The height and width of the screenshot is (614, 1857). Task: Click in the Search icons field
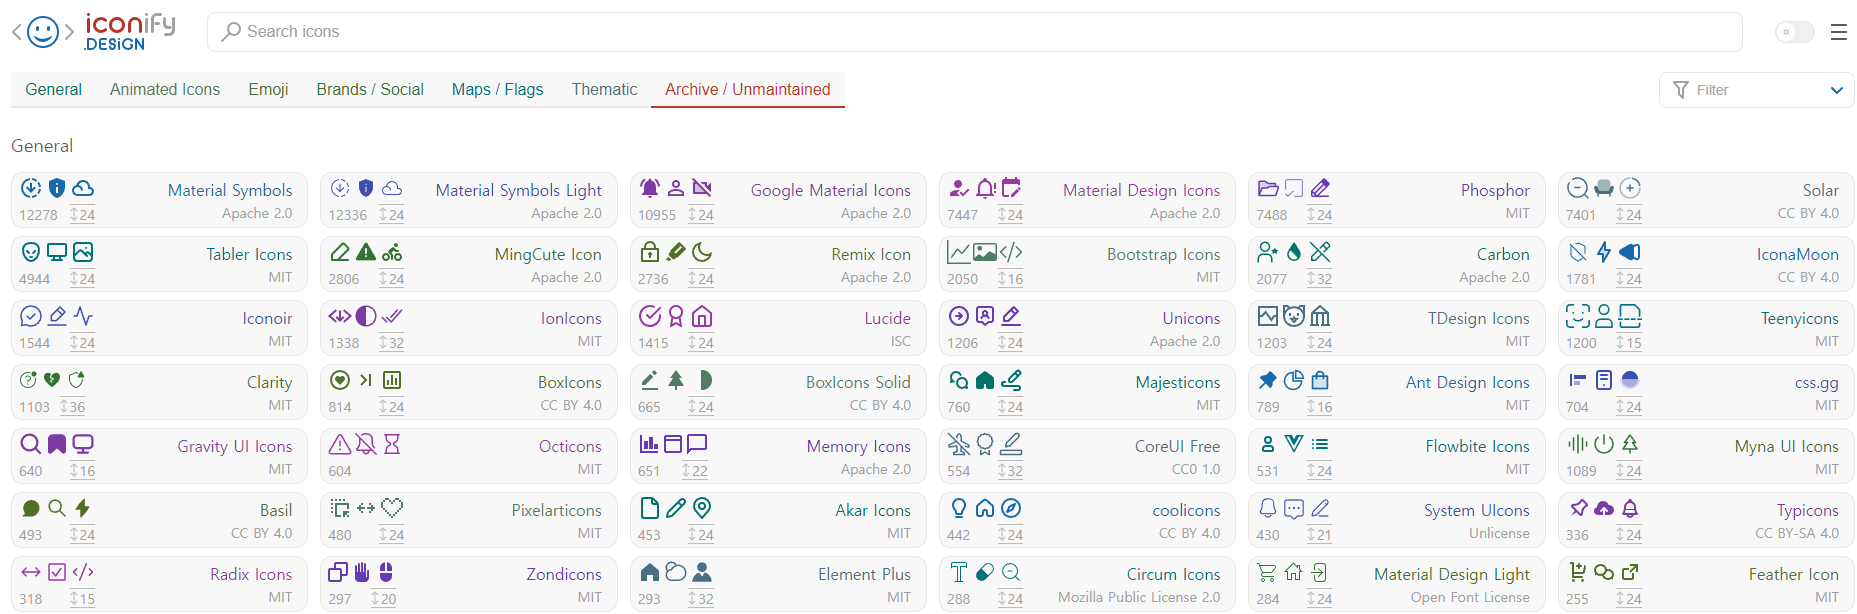click(975, 32)
